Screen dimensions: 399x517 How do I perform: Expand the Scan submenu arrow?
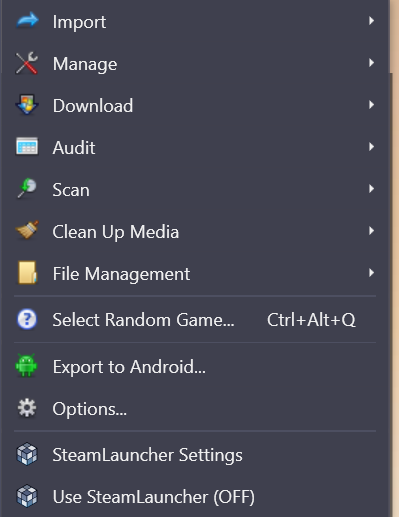coord(371,189)
